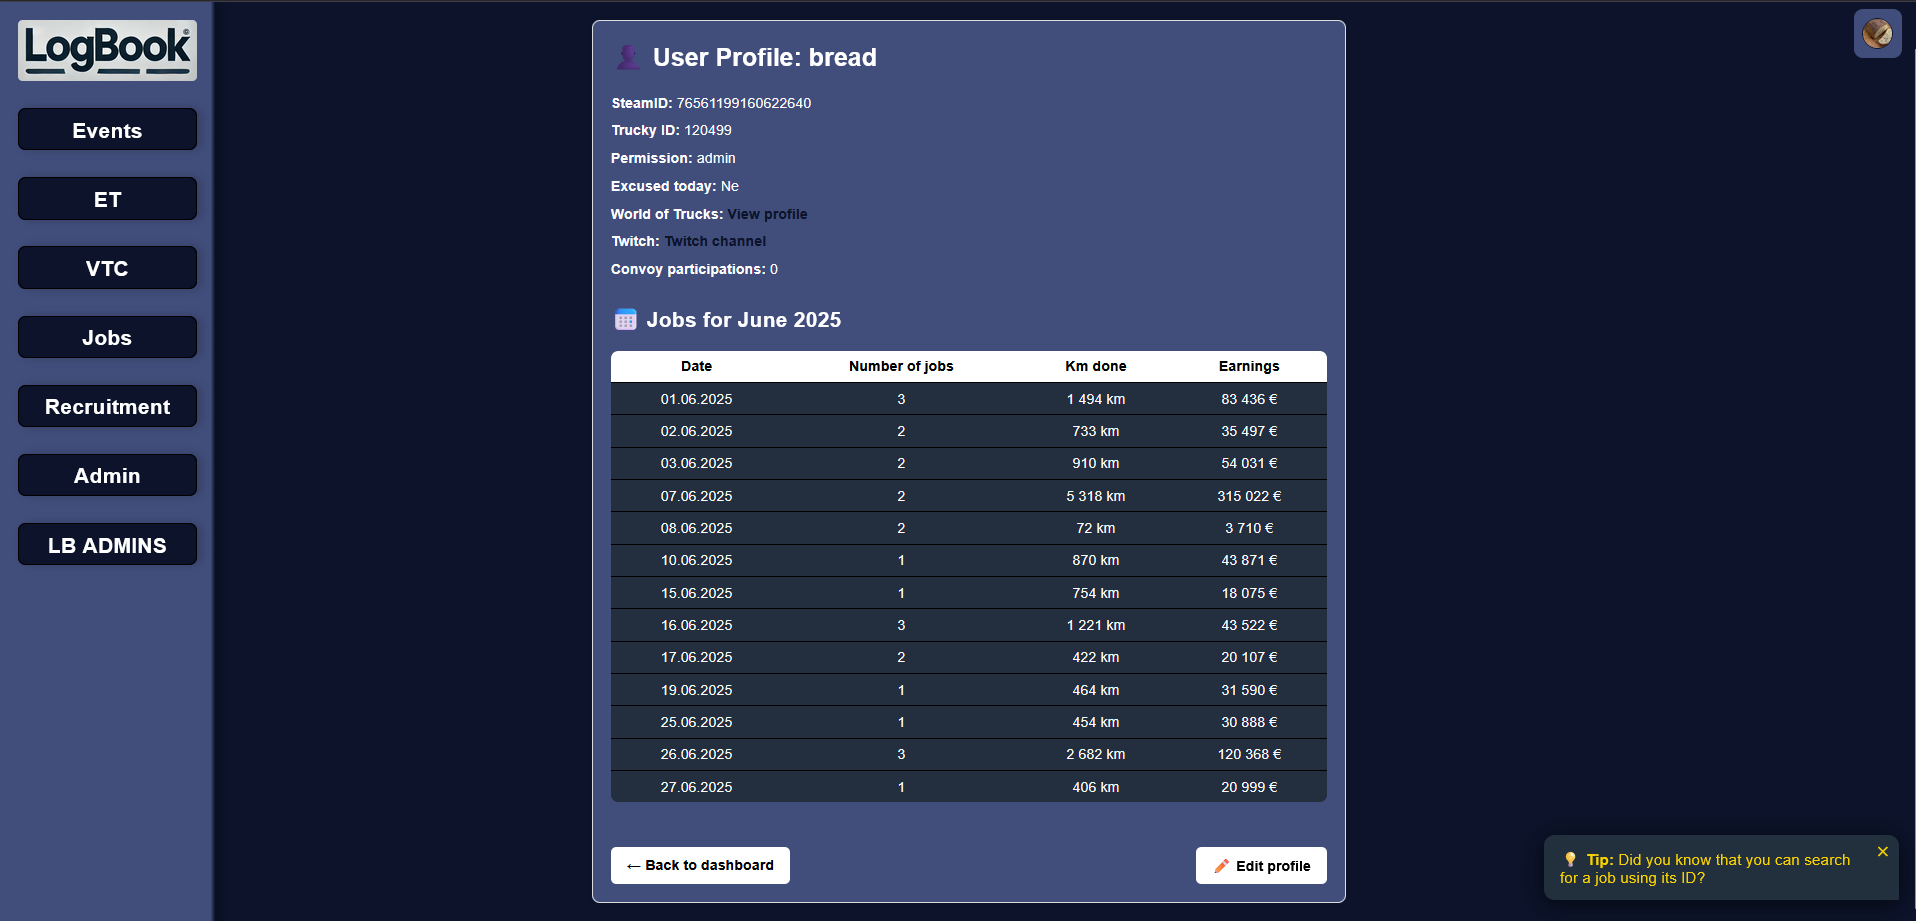The height and width of the screenshot is (921, 1916).
Task: Close the tip notification
Action: click(x=1882, y=852)
